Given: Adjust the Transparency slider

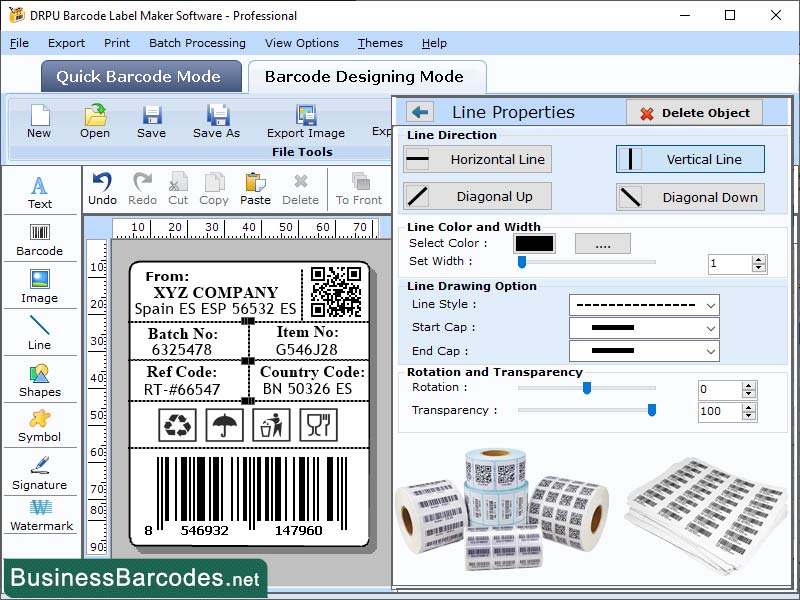Looking at the screenshot, I should tap(652, 410).
